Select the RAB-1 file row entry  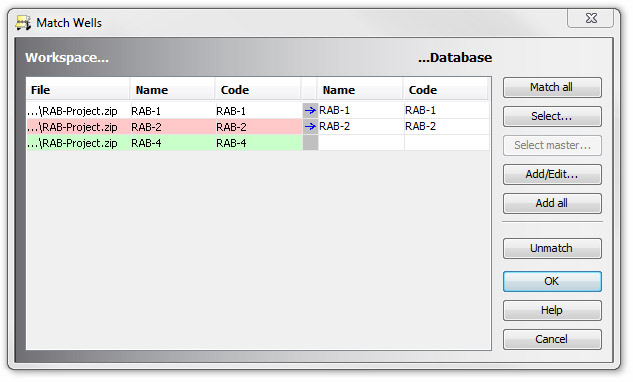(x=78, y=111)
